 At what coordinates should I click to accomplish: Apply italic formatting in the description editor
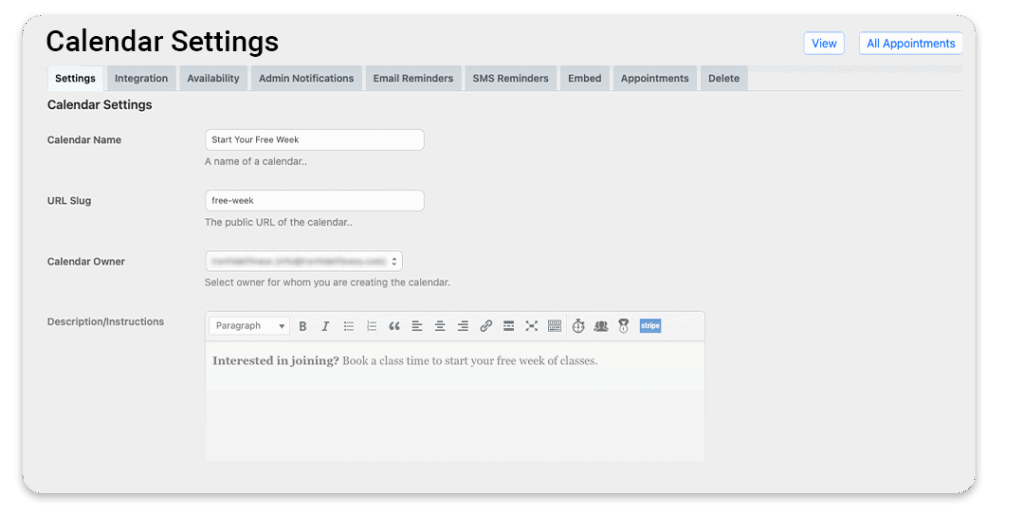click(x=325, y=326)
